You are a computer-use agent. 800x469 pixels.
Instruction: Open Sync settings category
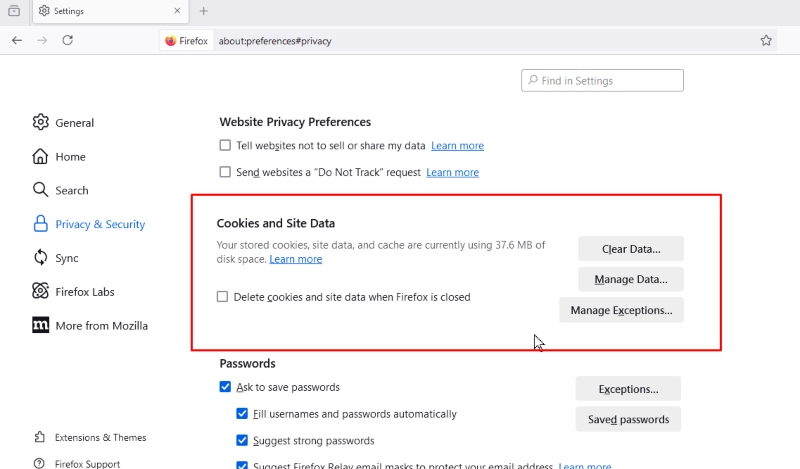[56, 258]
